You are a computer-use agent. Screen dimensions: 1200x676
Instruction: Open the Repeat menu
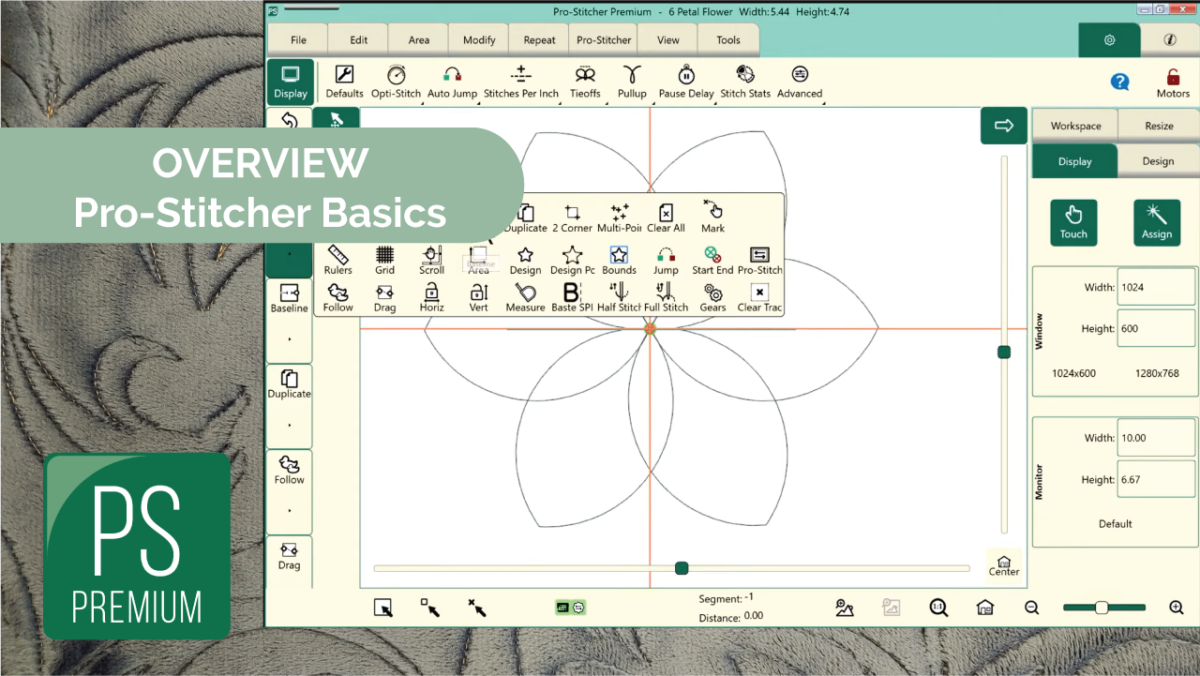[x=538, y=39]
